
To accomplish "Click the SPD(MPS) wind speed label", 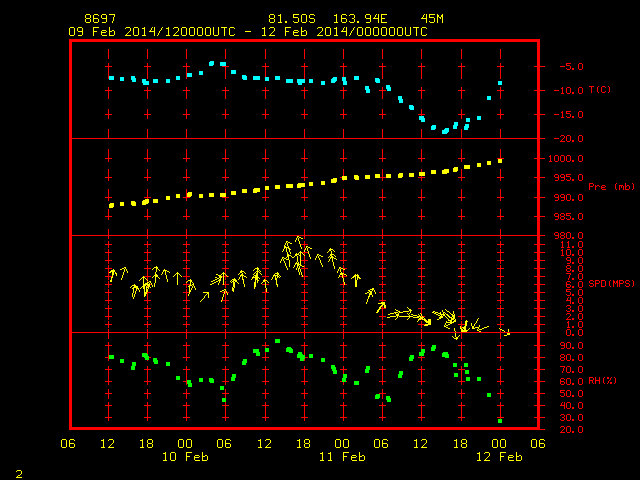I will click(611, 284).
